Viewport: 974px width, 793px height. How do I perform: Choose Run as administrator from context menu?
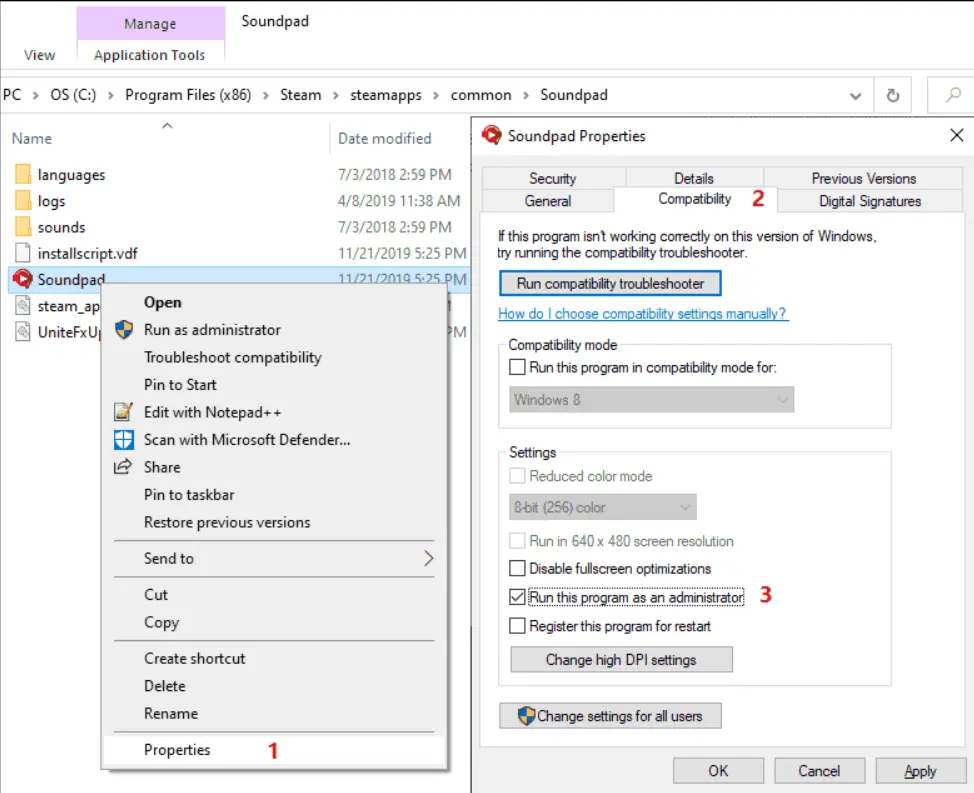tap(273, 330)
